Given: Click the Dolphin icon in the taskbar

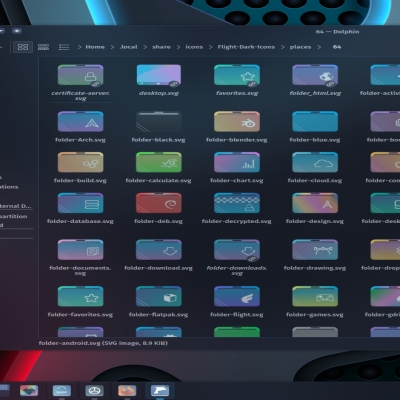Looking at the screenshot, I should [x=160, y=390].
